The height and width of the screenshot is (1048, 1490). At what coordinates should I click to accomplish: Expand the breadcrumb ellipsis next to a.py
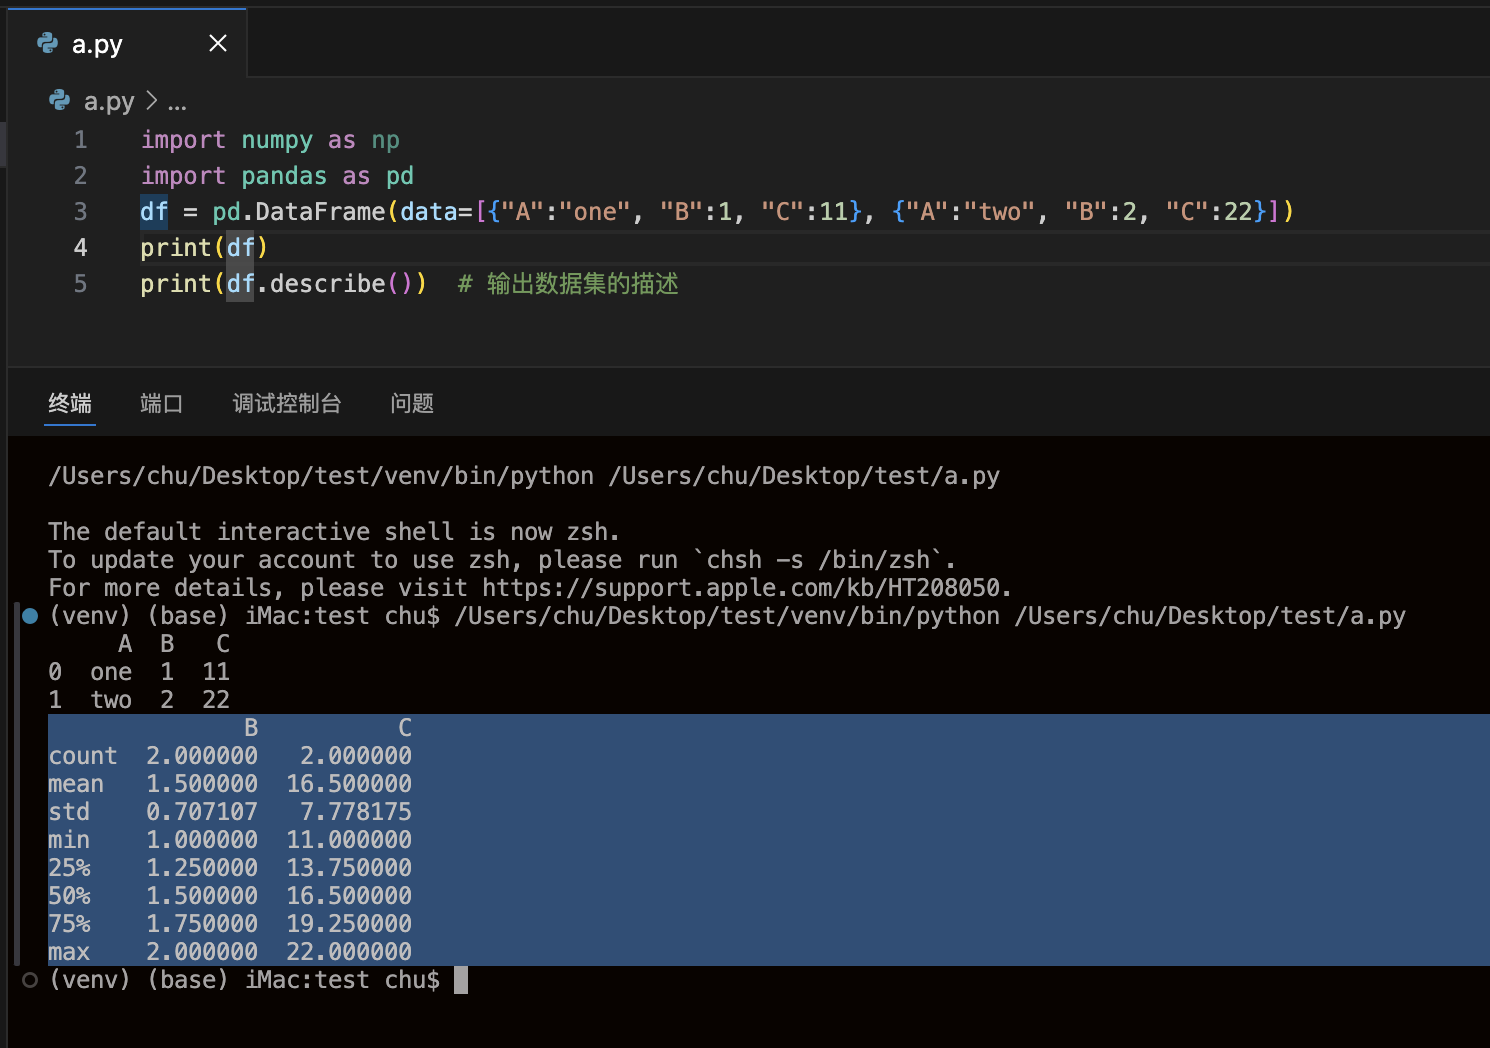coord(177,101)
